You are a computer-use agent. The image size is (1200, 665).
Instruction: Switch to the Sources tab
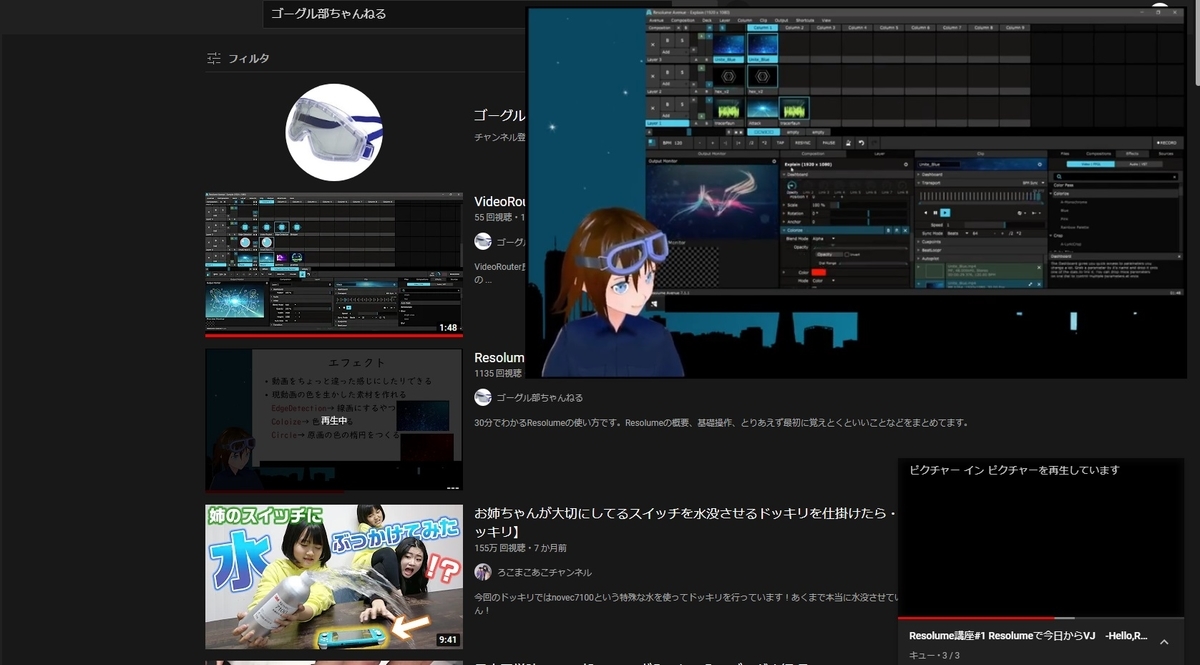tap(1166, 154)
